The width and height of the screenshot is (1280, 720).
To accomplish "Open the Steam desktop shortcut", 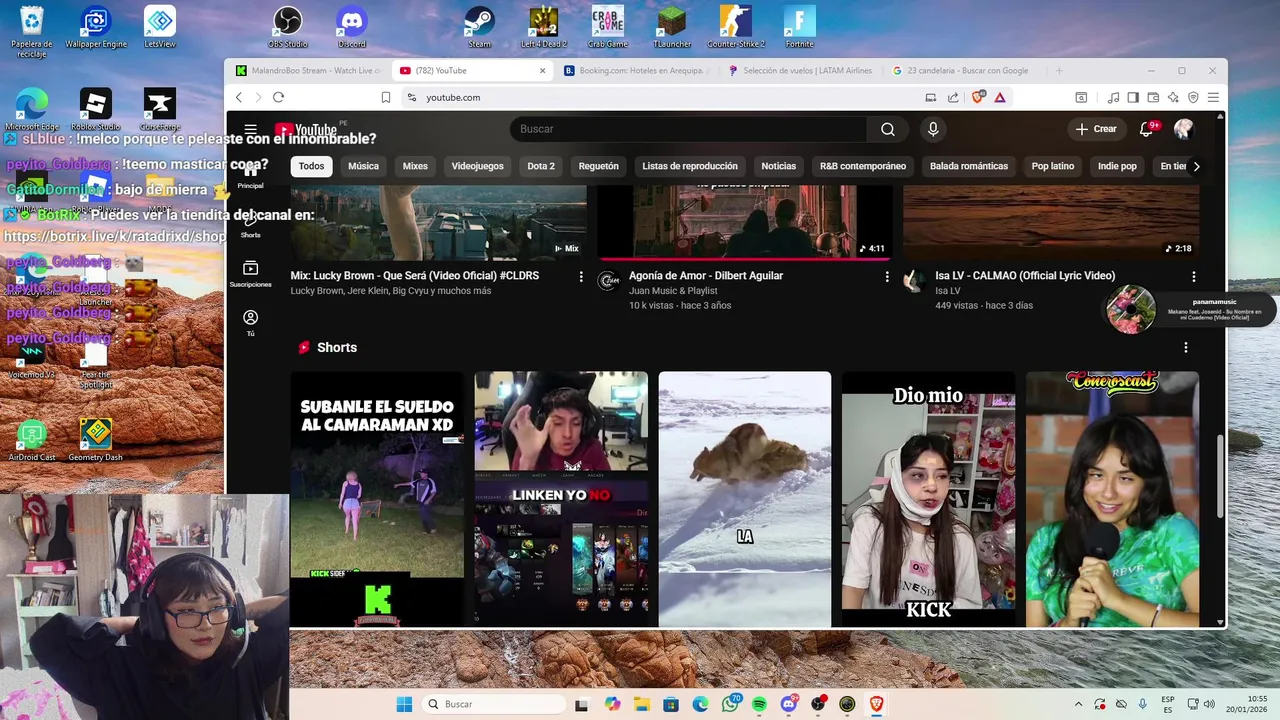I will pyautogui.click(x=480, y=27).
